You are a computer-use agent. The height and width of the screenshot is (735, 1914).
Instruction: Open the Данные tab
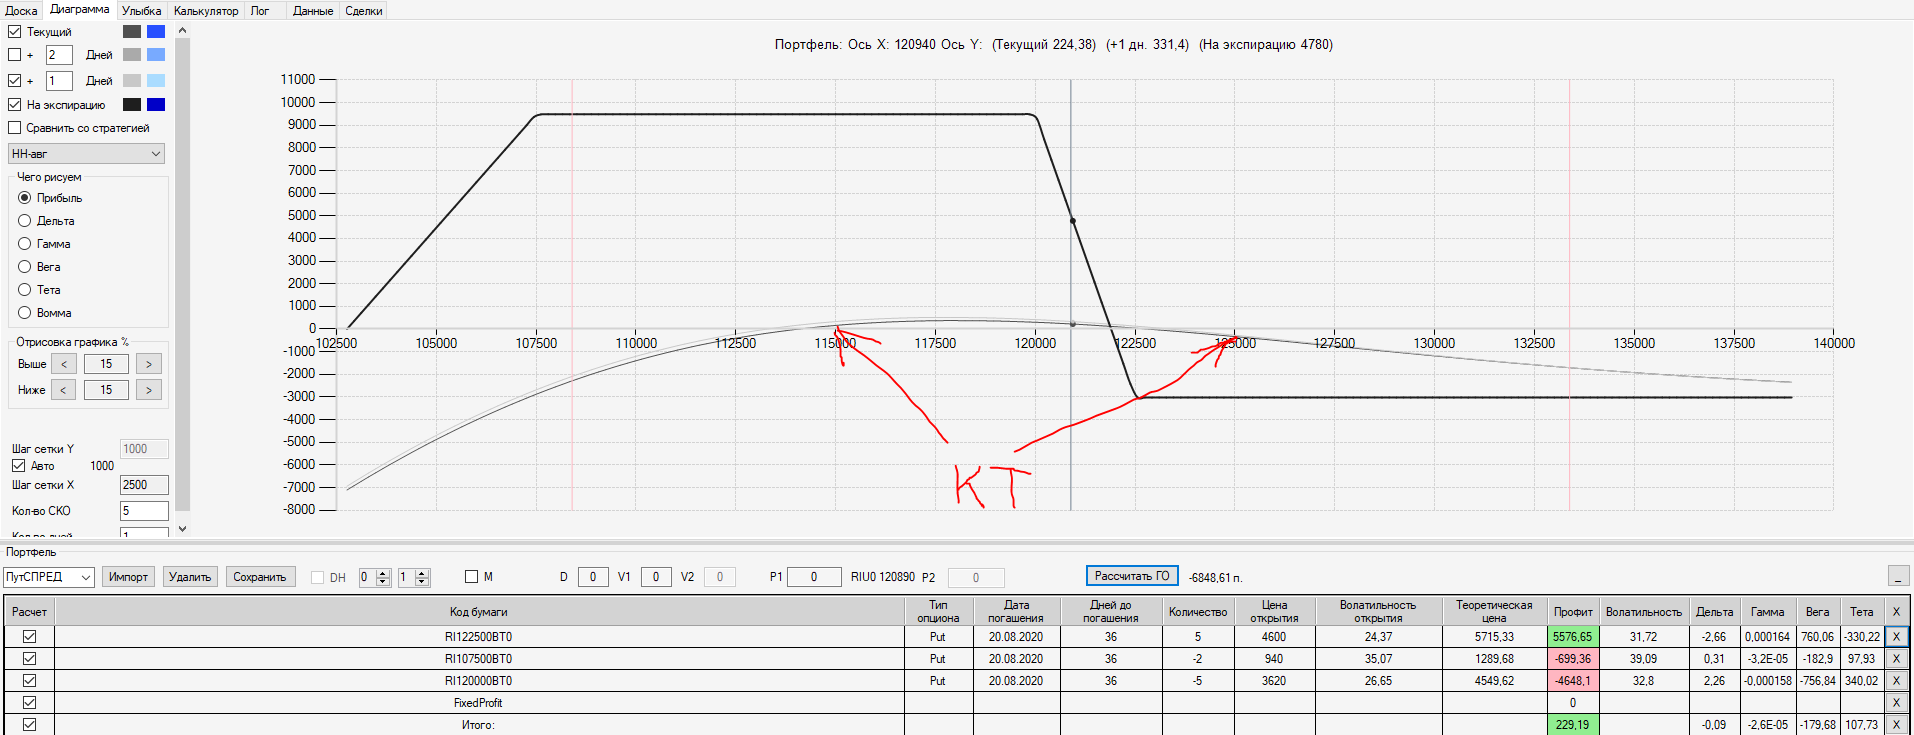(313, 11)
